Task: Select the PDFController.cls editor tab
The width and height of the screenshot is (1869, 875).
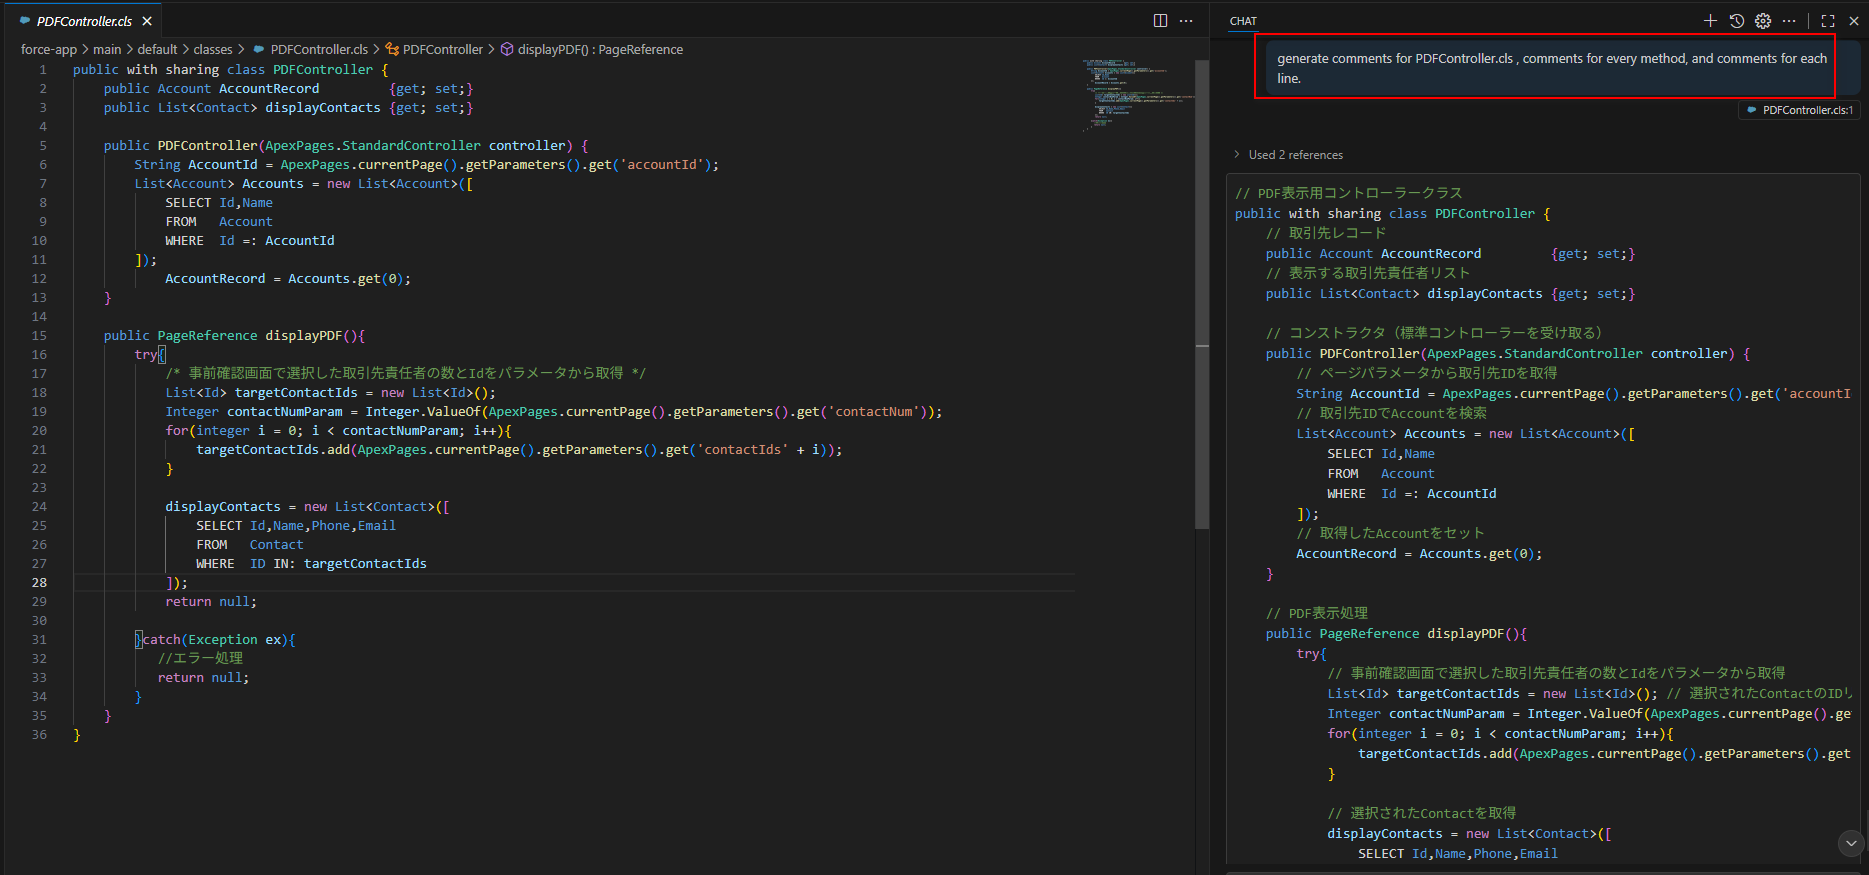Action: (x=84, y=21)
